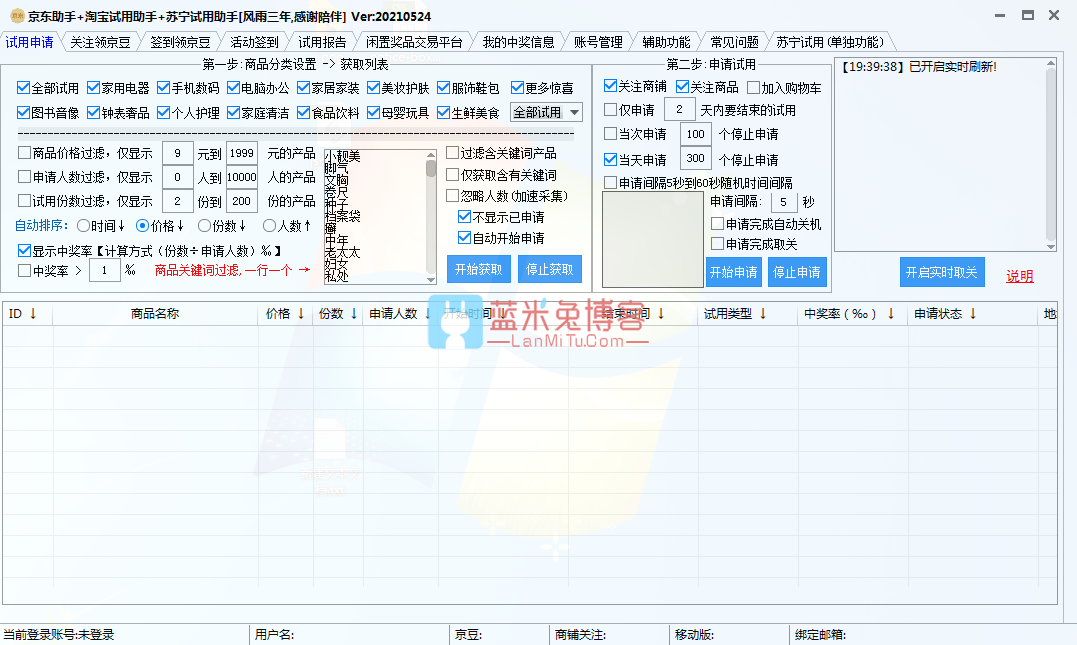Image resolution: width=1077 pixels, height=645 pixels.
Task: Switch to the 辅助功能 tab
Action: tap(666, 43)
